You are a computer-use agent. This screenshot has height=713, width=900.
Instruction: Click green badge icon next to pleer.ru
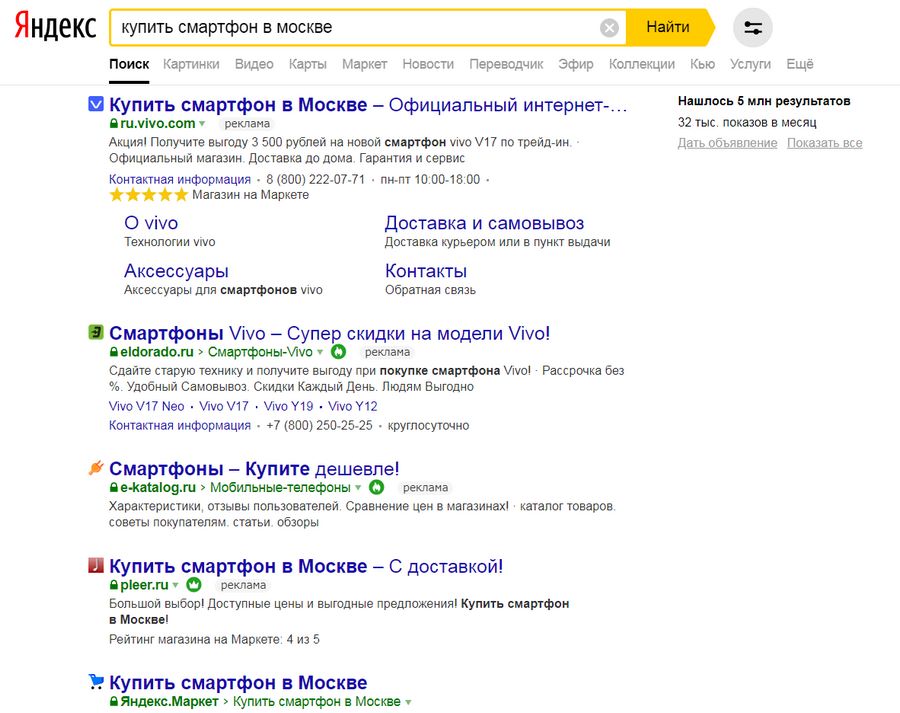(194, 585)
